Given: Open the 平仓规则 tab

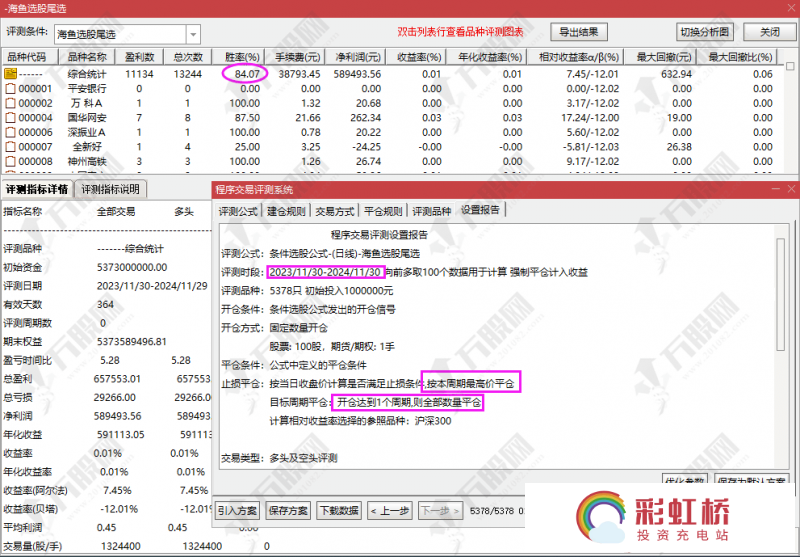Looking at the screenshot, I should (383, 211).
